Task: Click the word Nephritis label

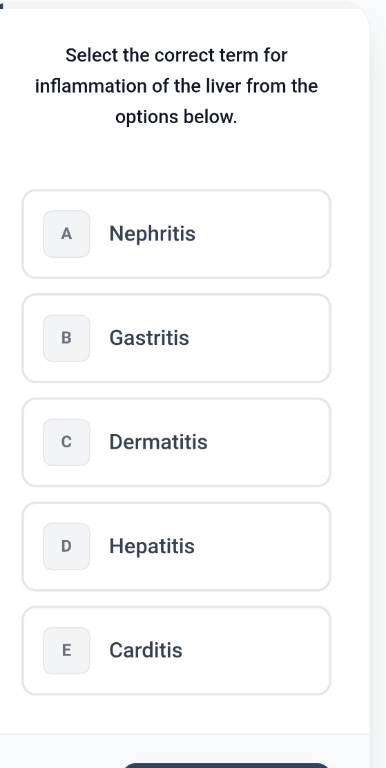Action: 152,234
